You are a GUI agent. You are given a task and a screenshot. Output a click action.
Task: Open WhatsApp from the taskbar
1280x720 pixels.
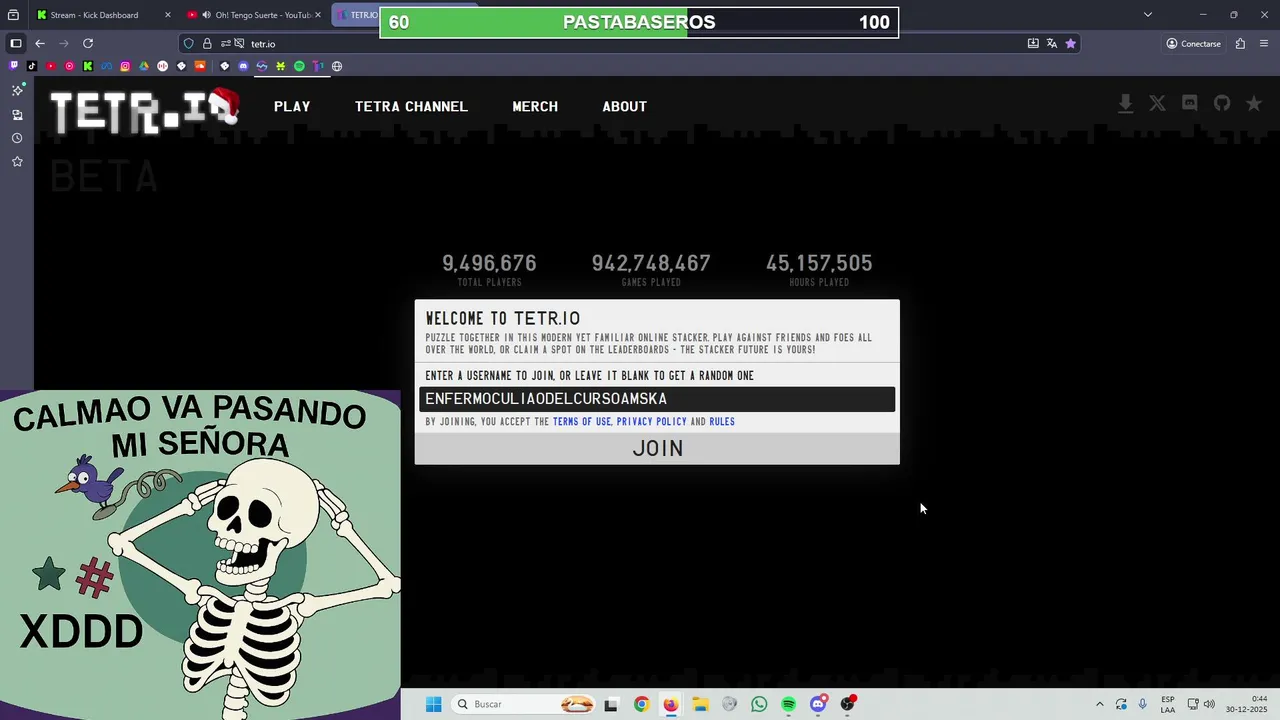coord(759,704)
